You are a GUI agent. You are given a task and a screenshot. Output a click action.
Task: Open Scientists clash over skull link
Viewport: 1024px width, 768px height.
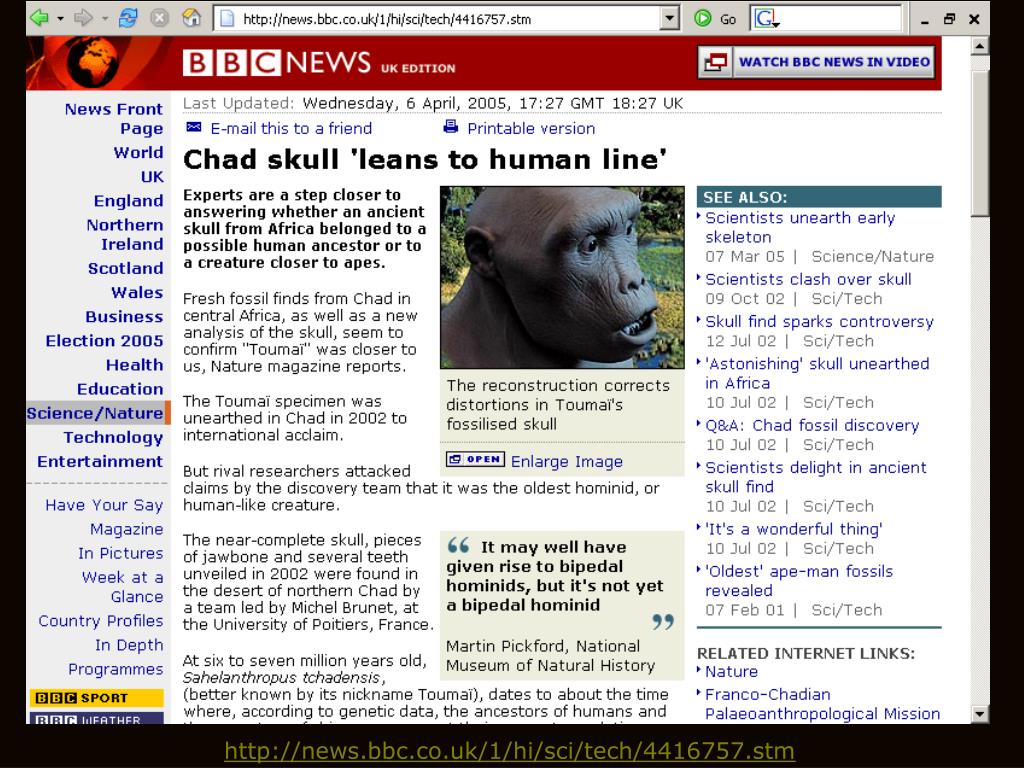tap(808, 280)
